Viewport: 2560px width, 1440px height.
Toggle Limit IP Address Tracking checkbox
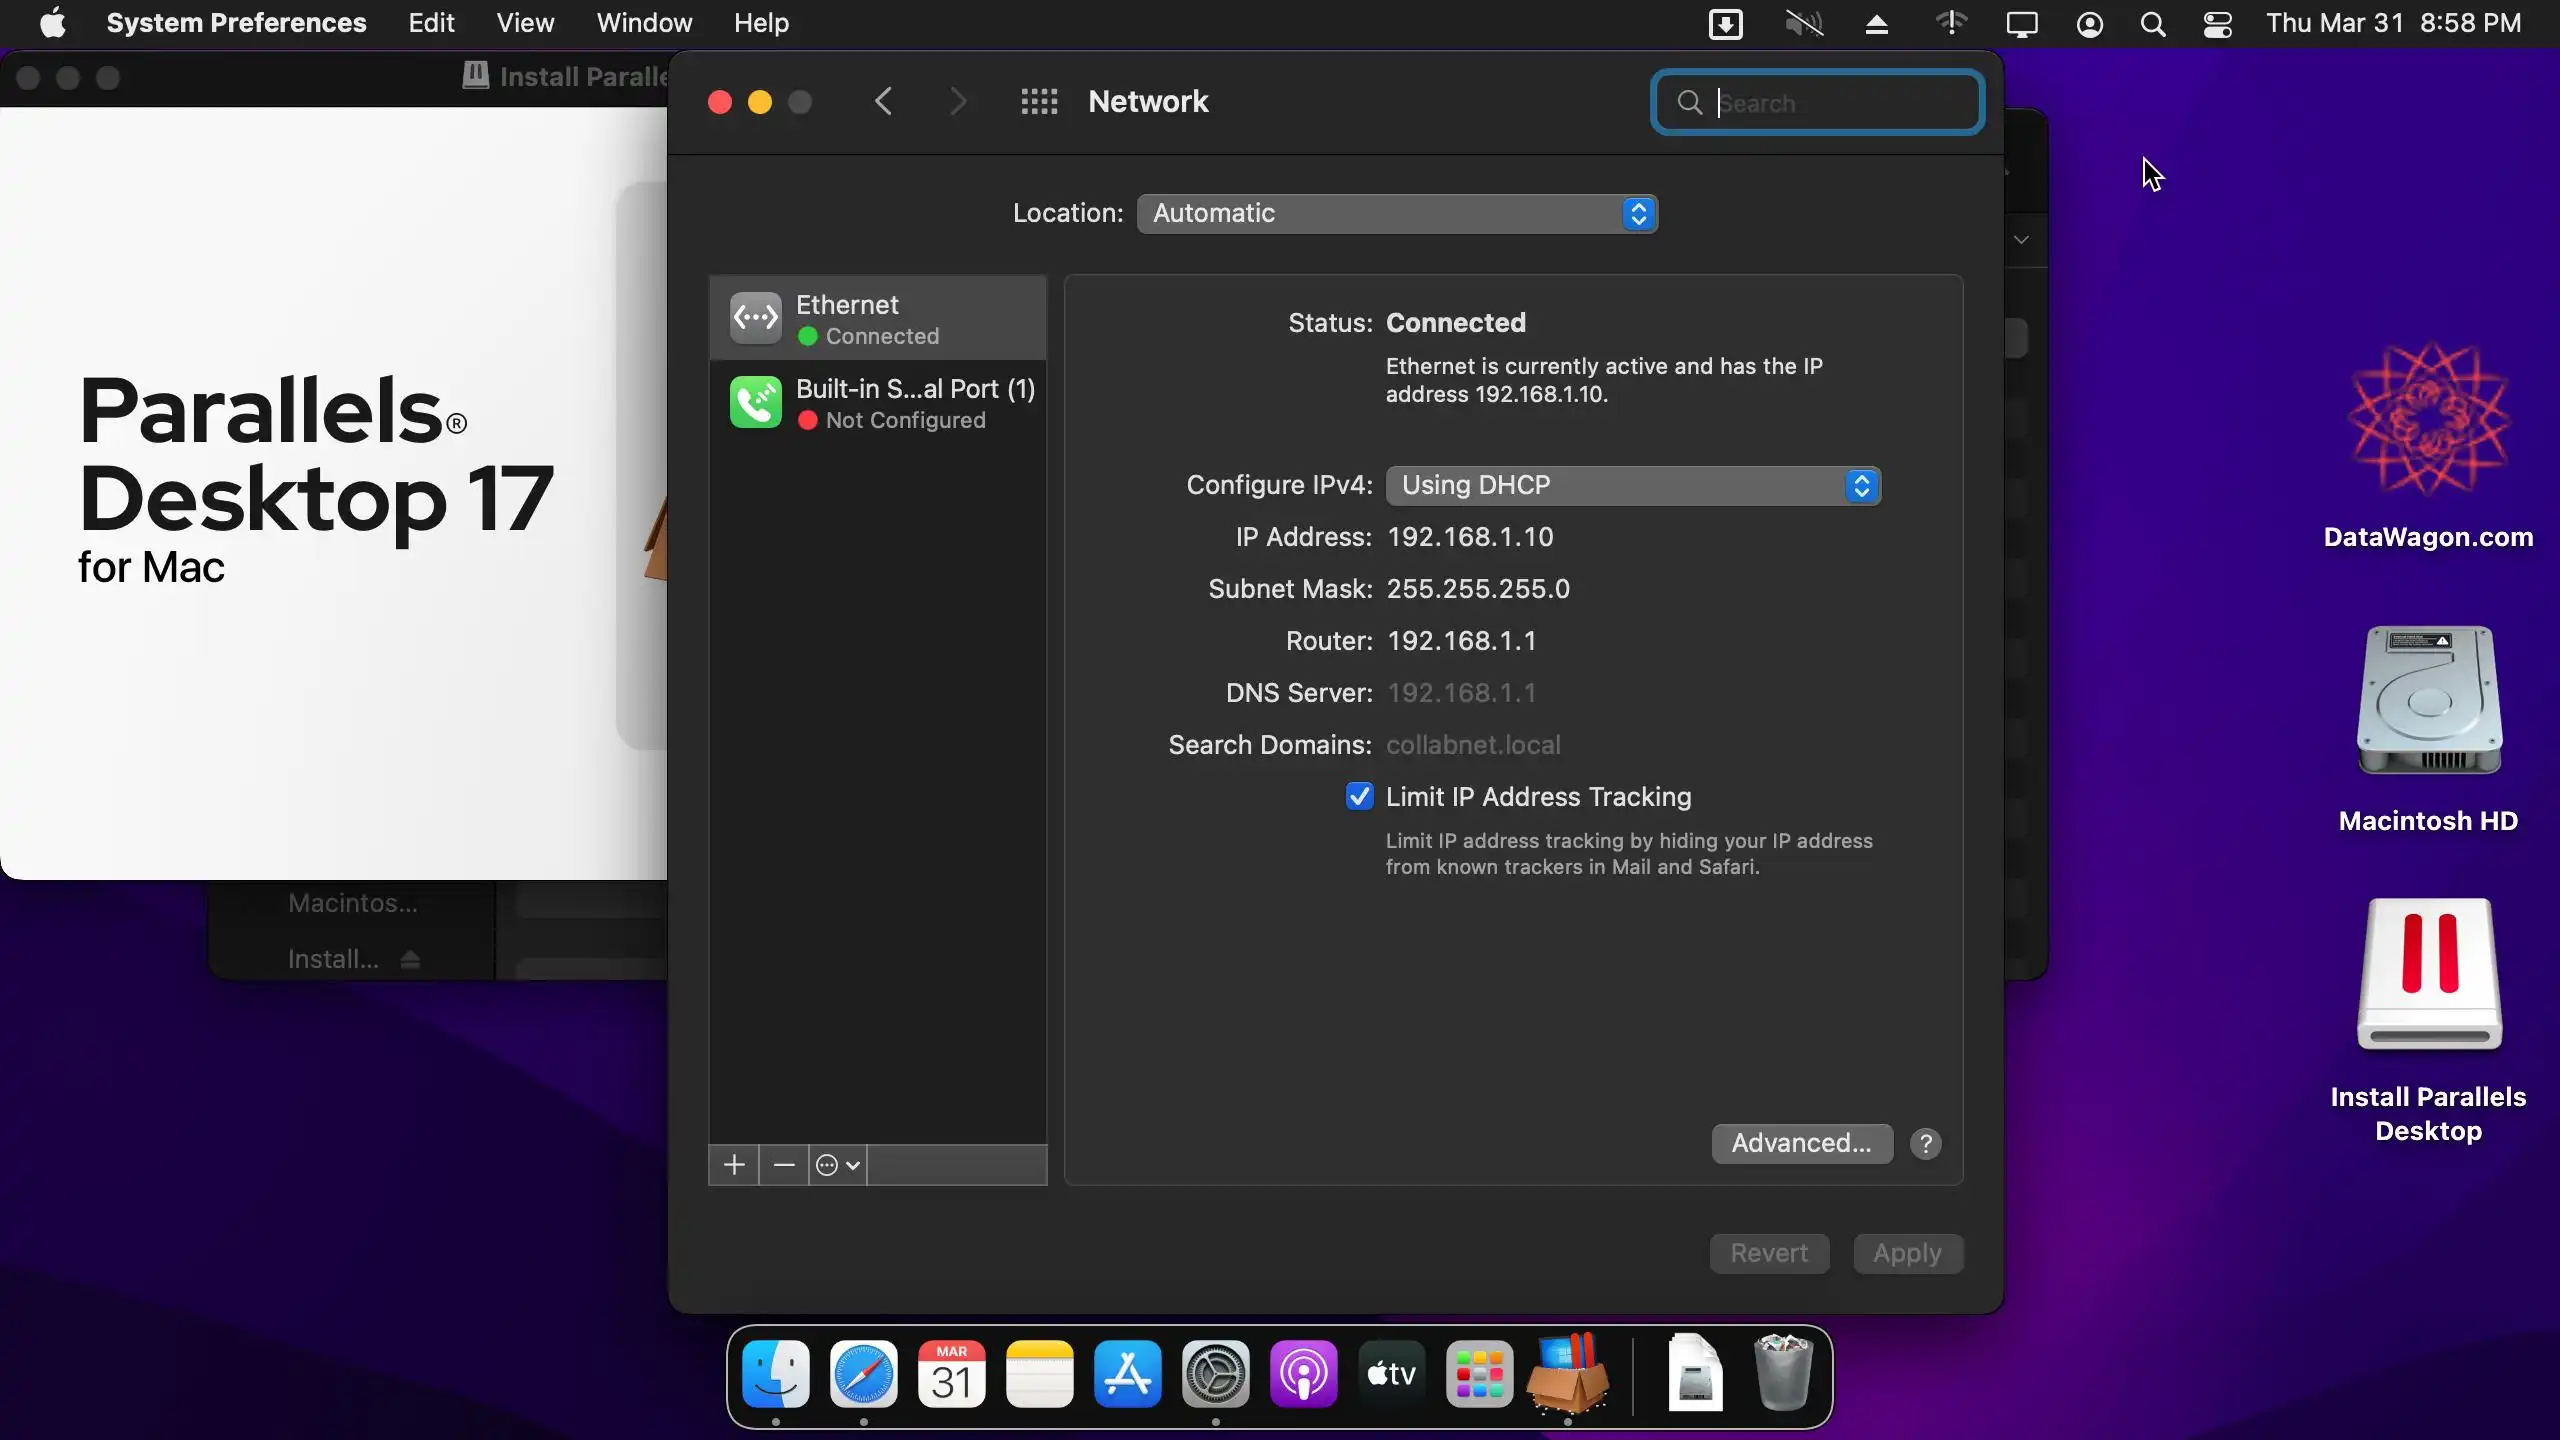click(x=1359, y=797)
